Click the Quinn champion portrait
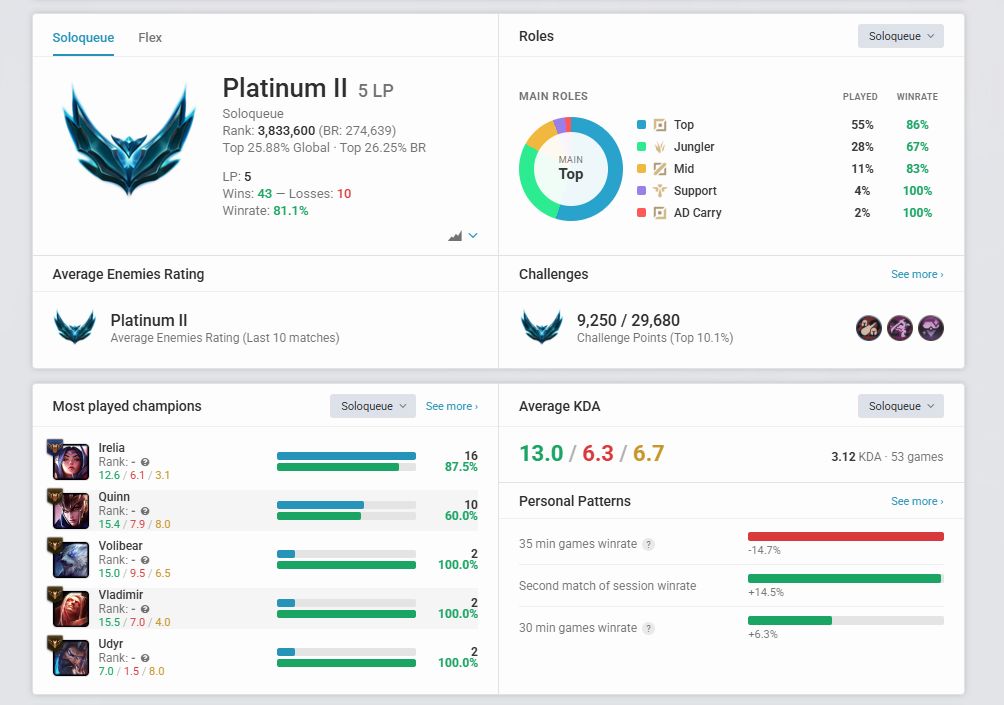Screen dimensions: 1004x705 point(71,511)
